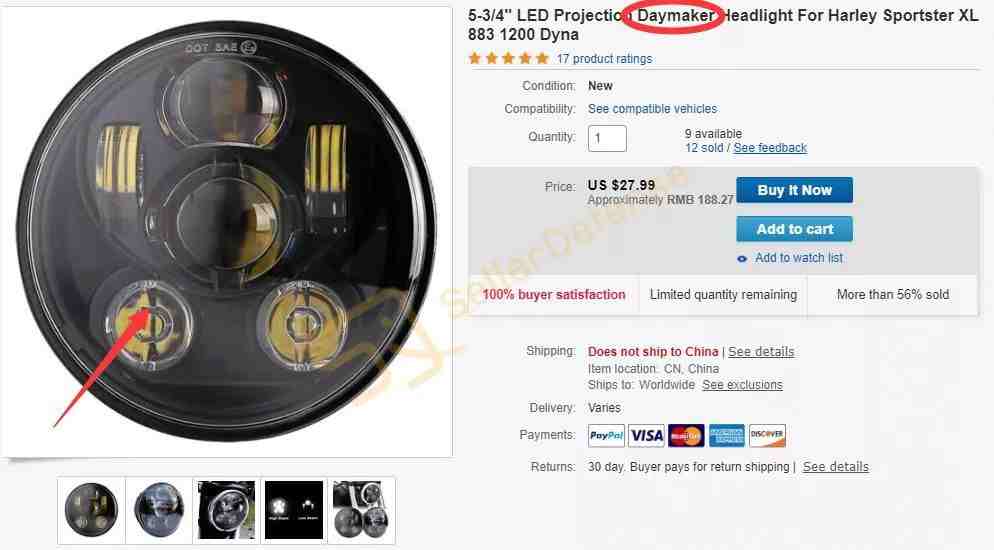
Task: Click the MasterCard payment icon
Action: pos(686,435)
